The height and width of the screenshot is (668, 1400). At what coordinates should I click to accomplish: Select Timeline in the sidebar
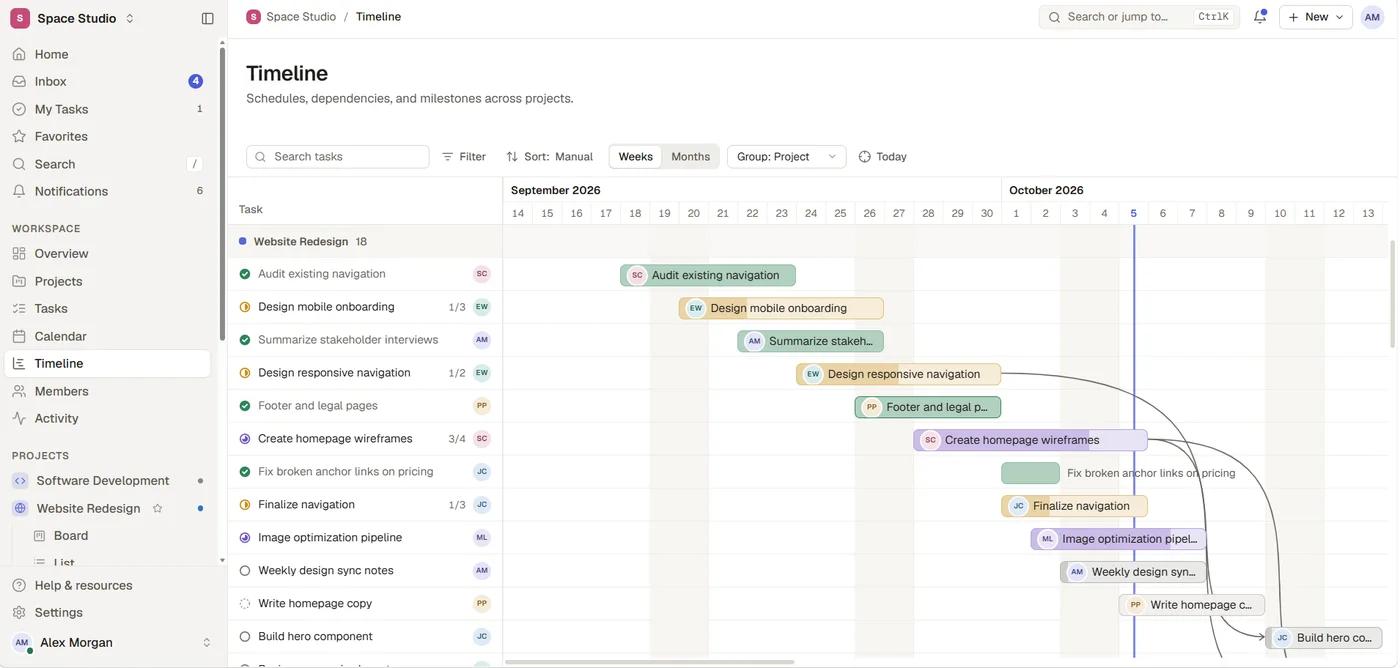(110, 364)
